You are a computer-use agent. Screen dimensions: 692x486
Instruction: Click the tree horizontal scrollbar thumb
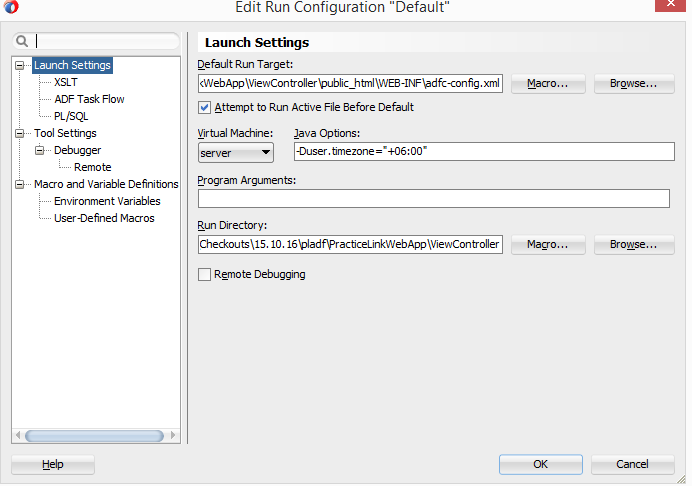click(x=94, y=436)
